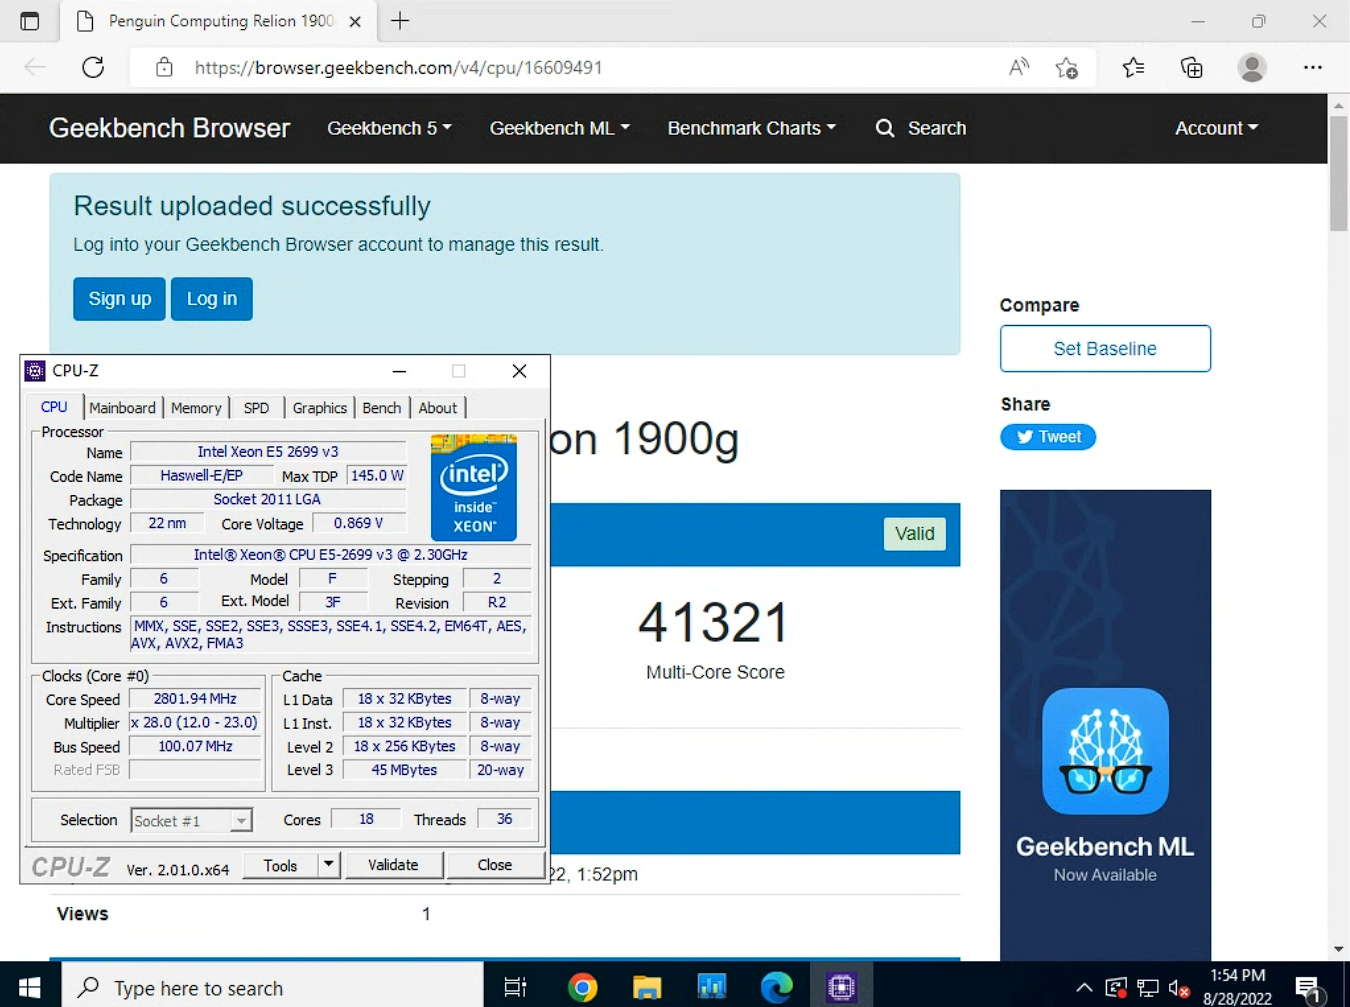Click the Windows taskbar search box

273,987
